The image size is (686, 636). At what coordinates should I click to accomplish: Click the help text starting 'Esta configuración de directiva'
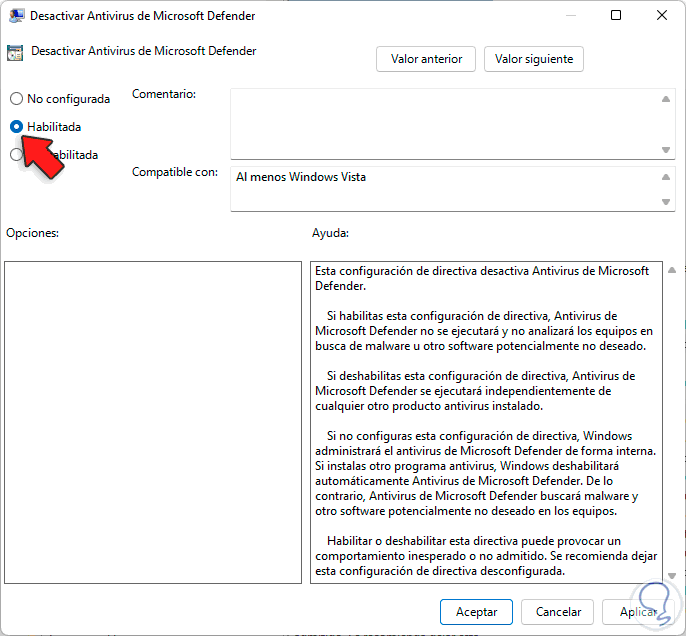(482, 278)
